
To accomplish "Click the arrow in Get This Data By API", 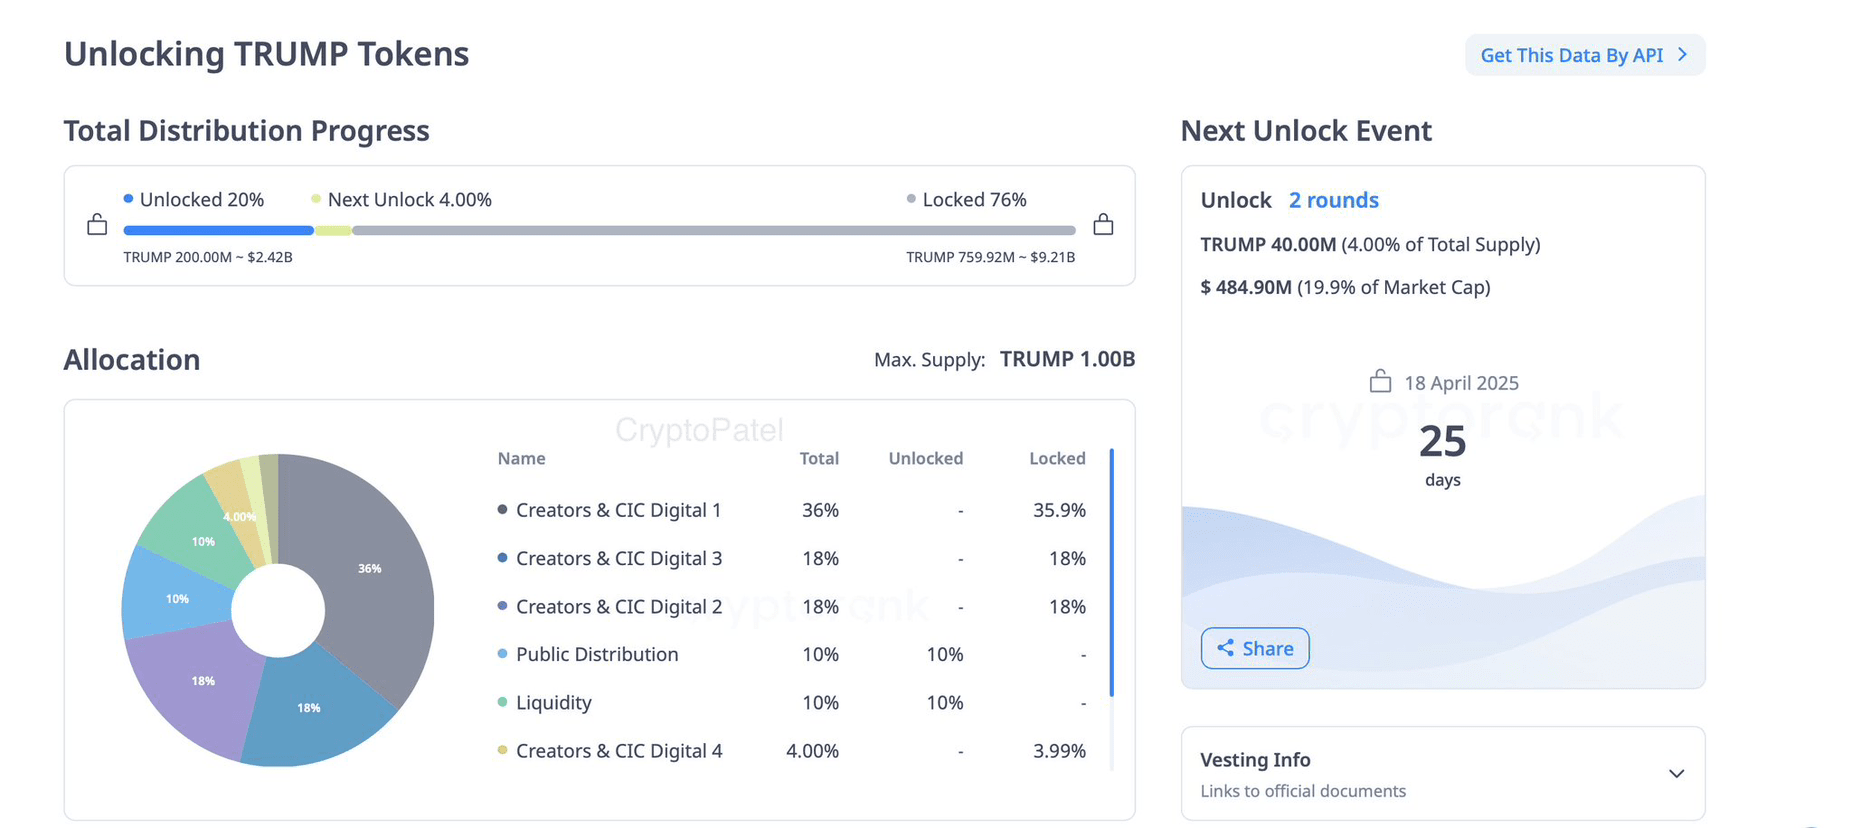I will 1683,55.
